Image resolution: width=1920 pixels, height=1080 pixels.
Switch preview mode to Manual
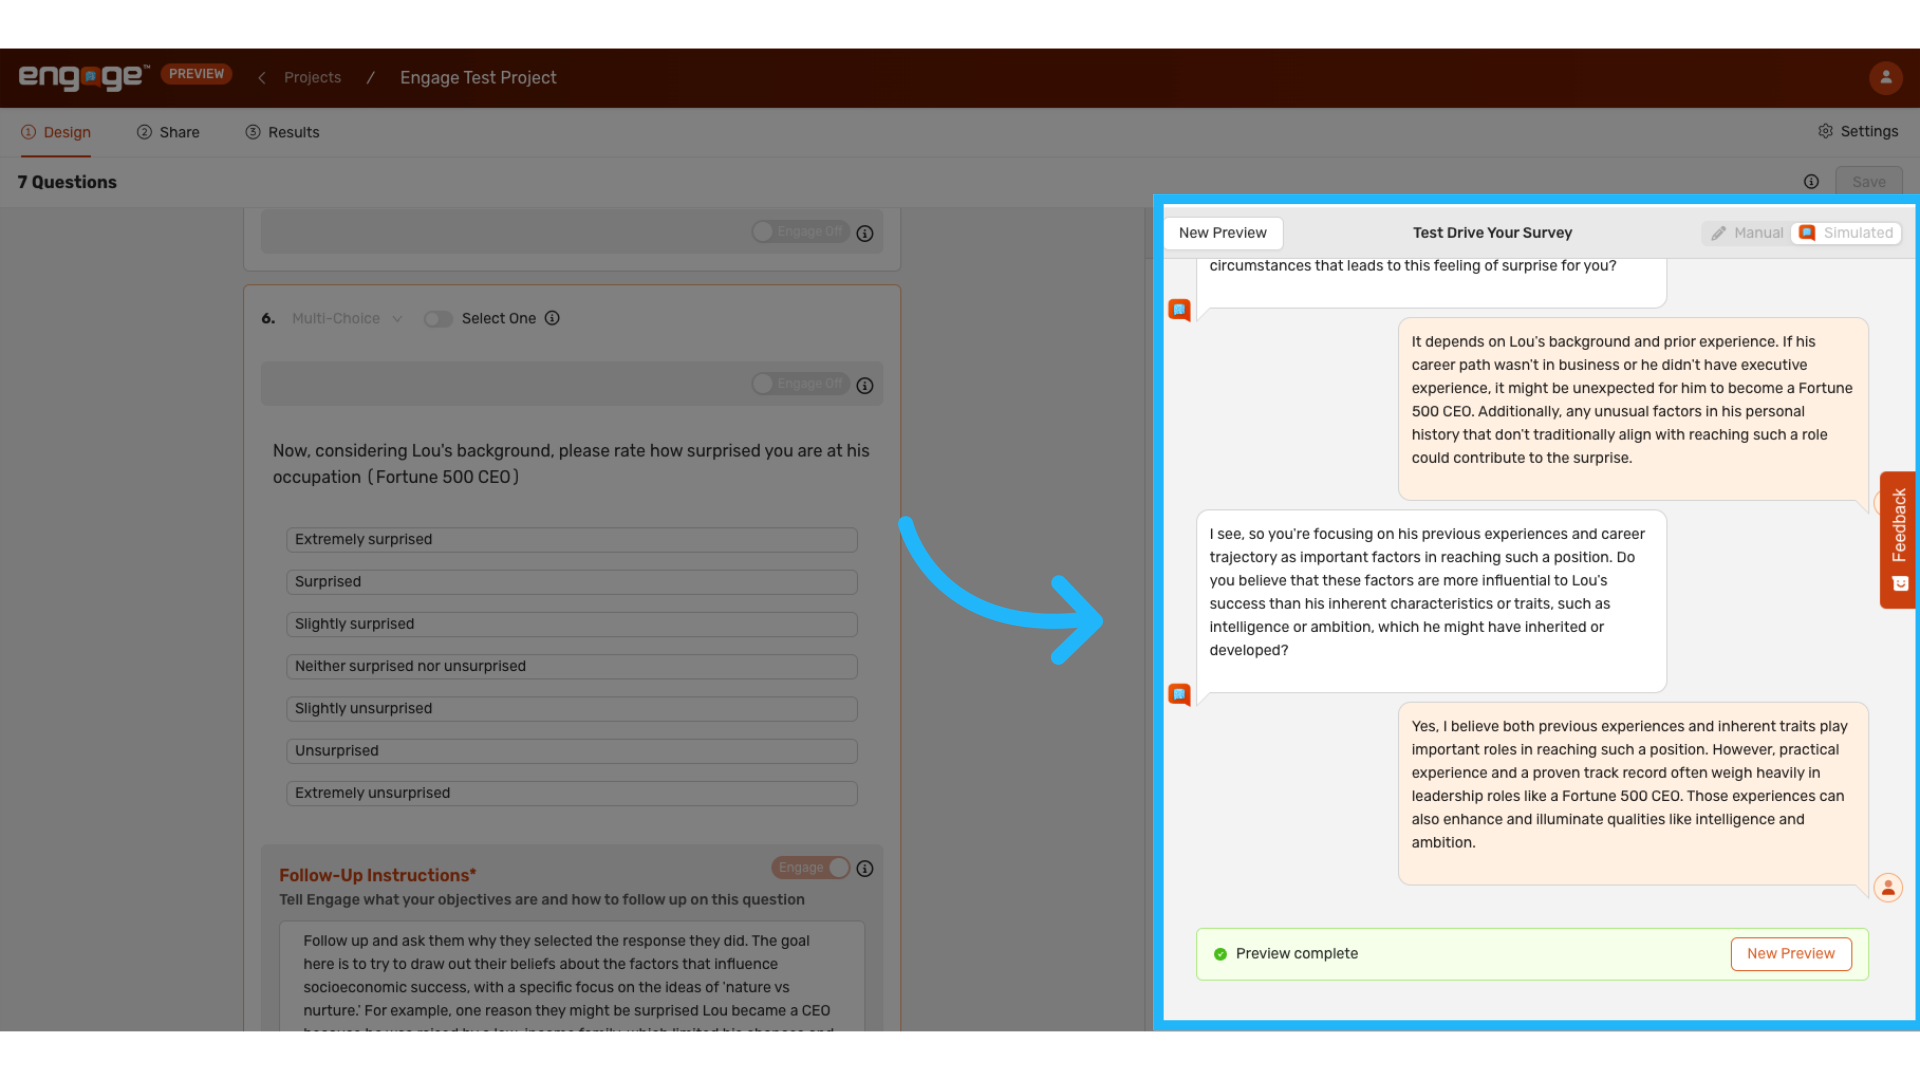coord(1746,233)
